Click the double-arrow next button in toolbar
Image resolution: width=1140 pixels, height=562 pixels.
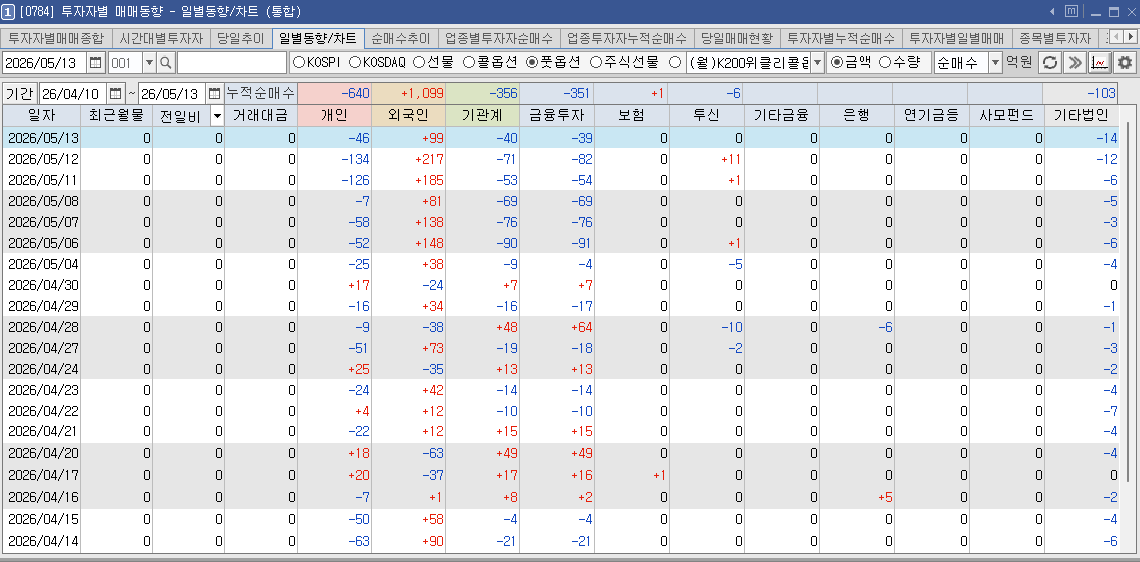point(1073,63)
